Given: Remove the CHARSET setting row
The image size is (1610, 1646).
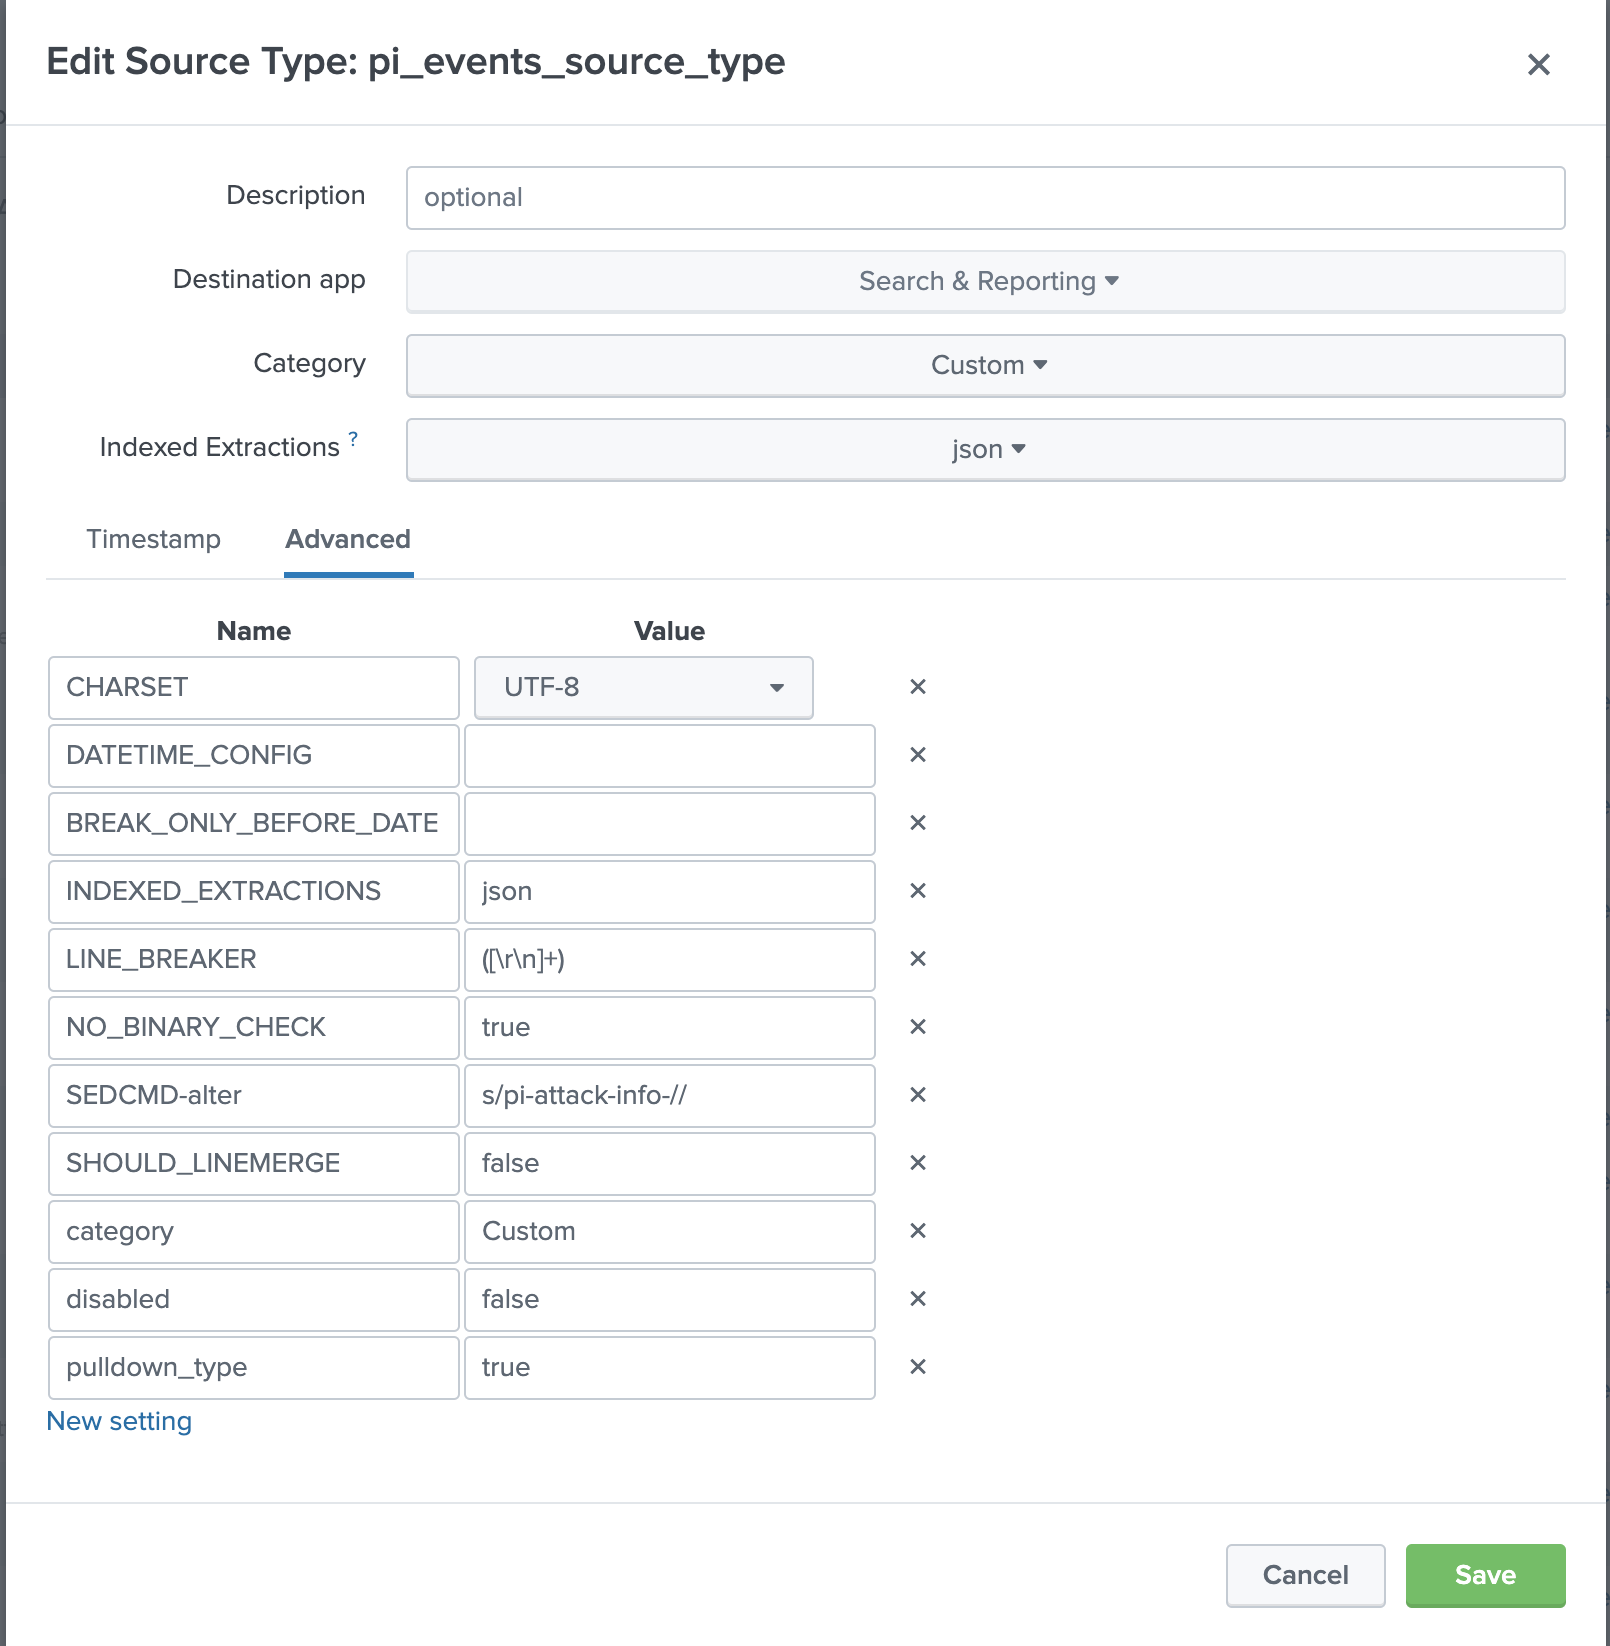Looking at the screenshot, I should click(918, 687).
